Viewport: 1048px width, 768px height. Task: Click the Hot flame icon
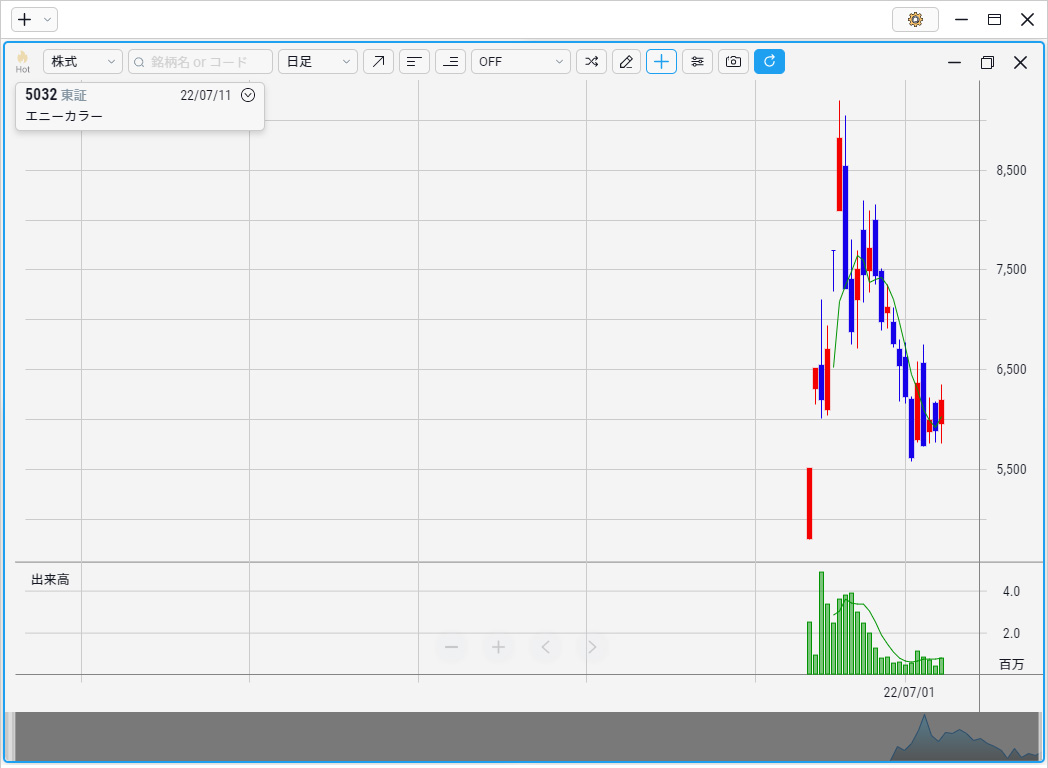[x=23, y=61]
